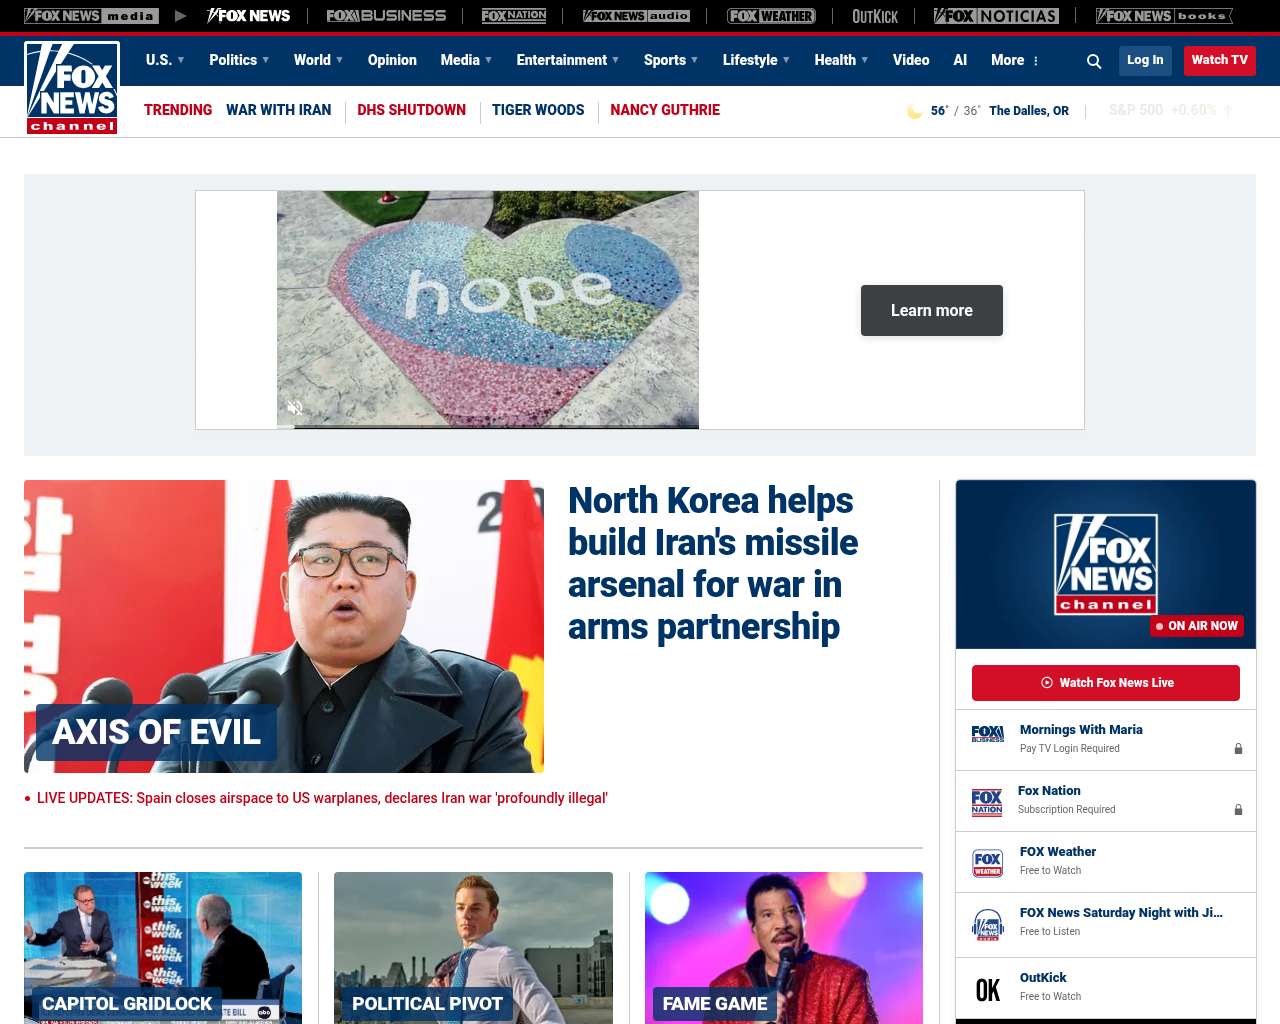Click the Fox News radio icon beside Saturday Night
Viewport: 1280px width, 1024px height.
click(988, 925)
